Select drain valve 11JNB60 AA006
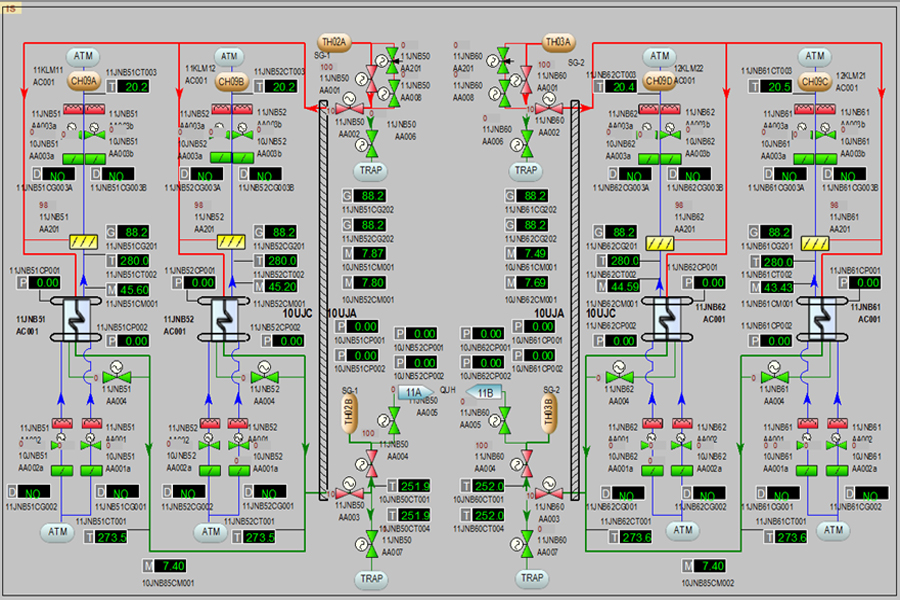The image size is (900, 600). [x=526, y=144]
